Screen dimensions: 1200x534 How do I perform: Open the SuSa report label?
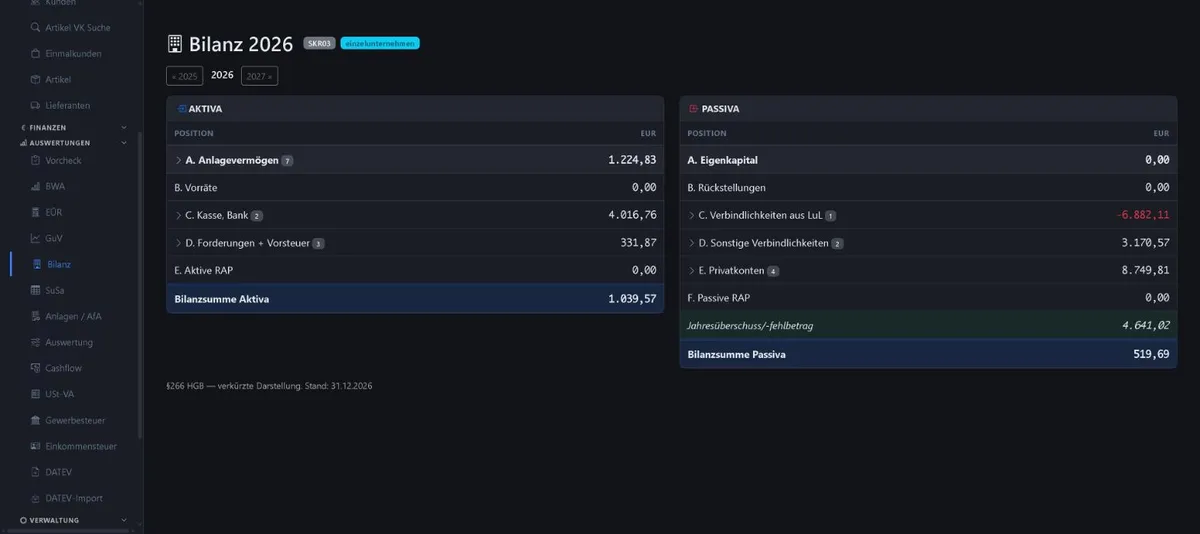coord(56,291)
